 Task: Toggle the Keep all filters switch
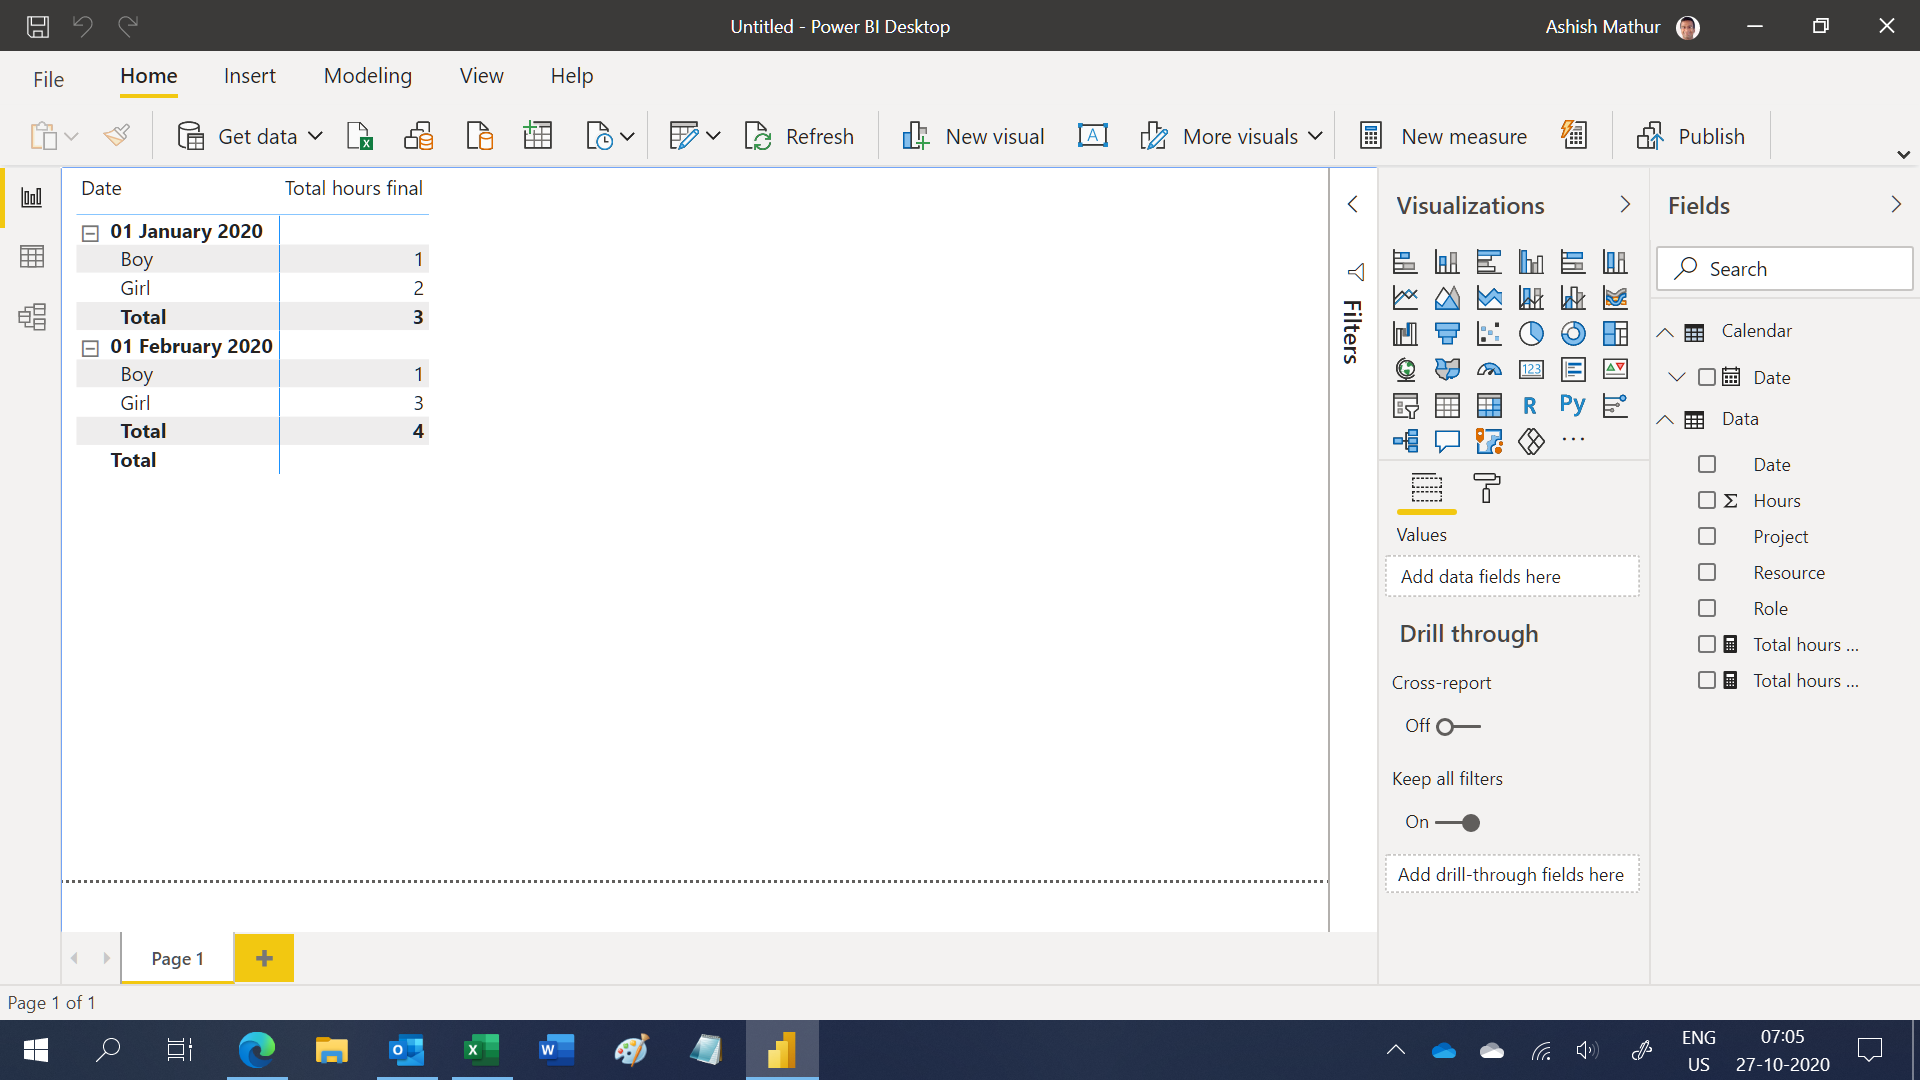pos(1458,823)
